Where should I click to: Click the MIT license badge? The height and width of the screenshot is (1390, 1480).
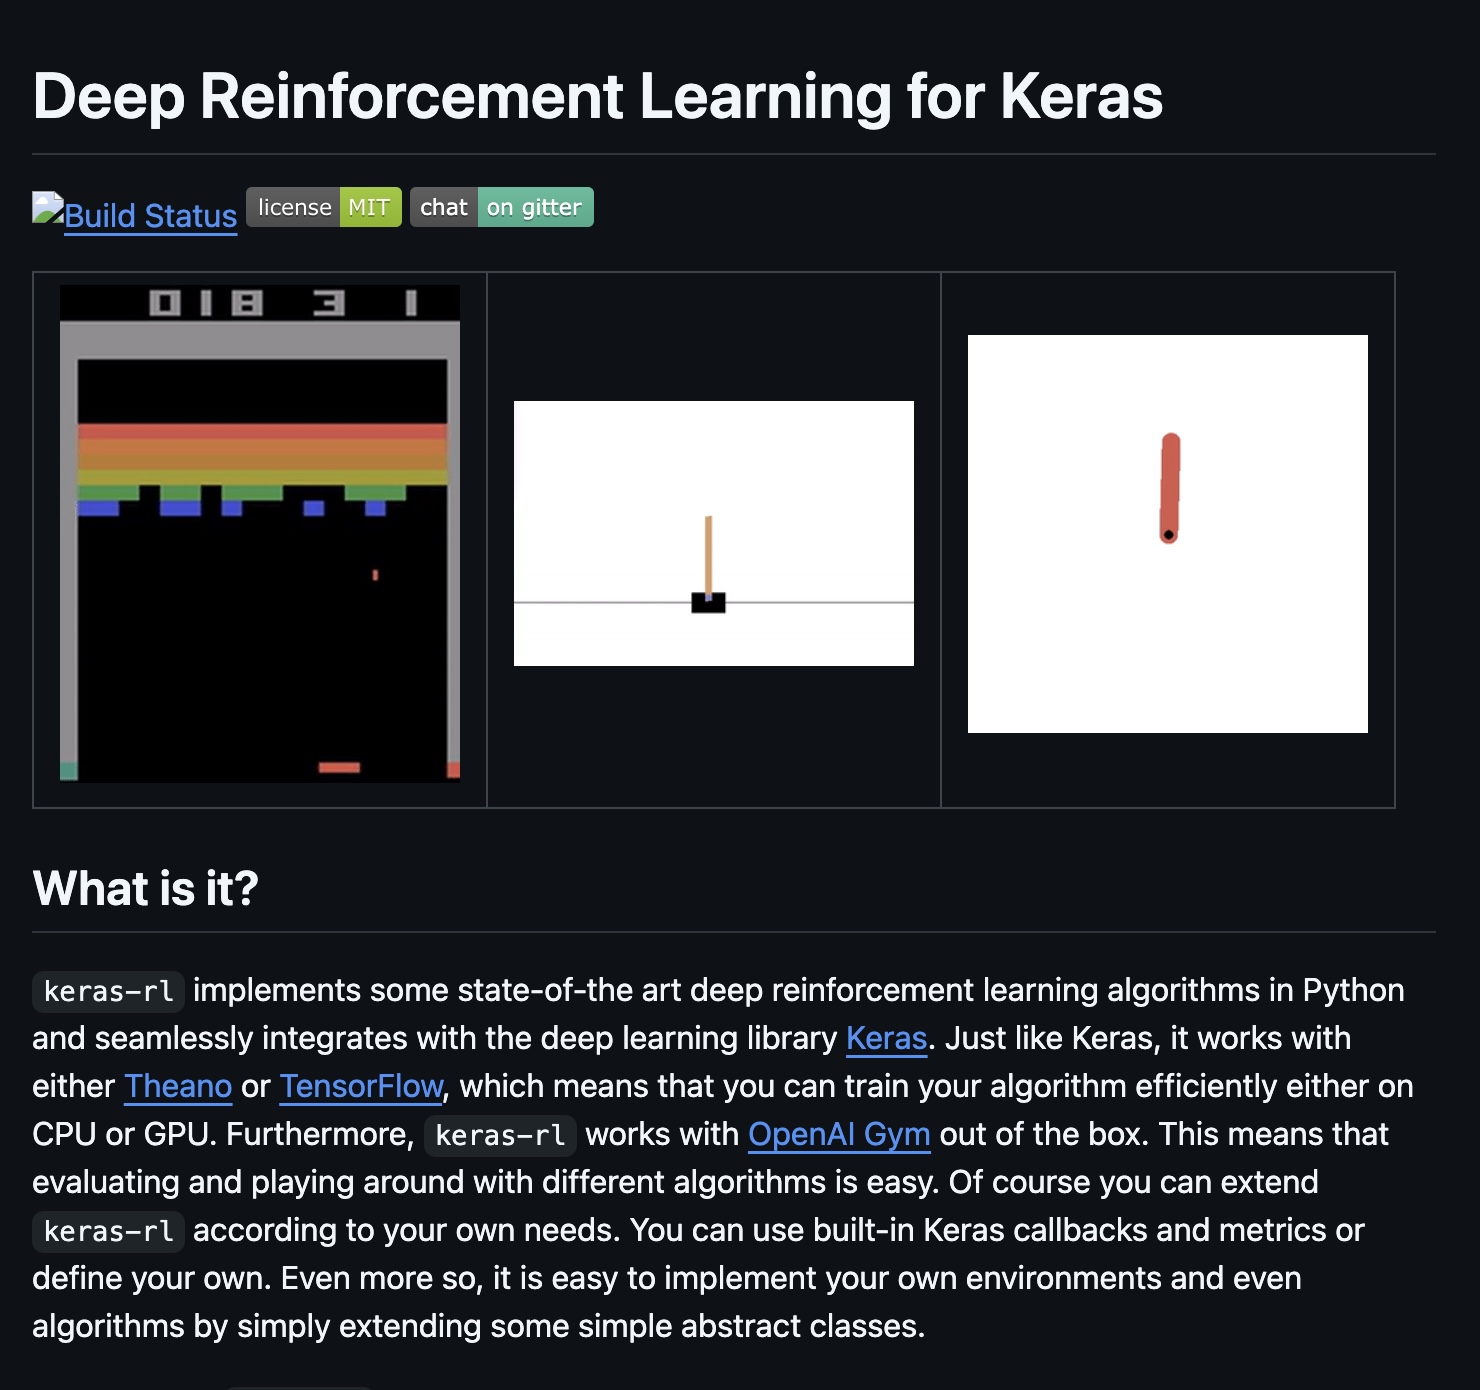(x=322, y=207)
